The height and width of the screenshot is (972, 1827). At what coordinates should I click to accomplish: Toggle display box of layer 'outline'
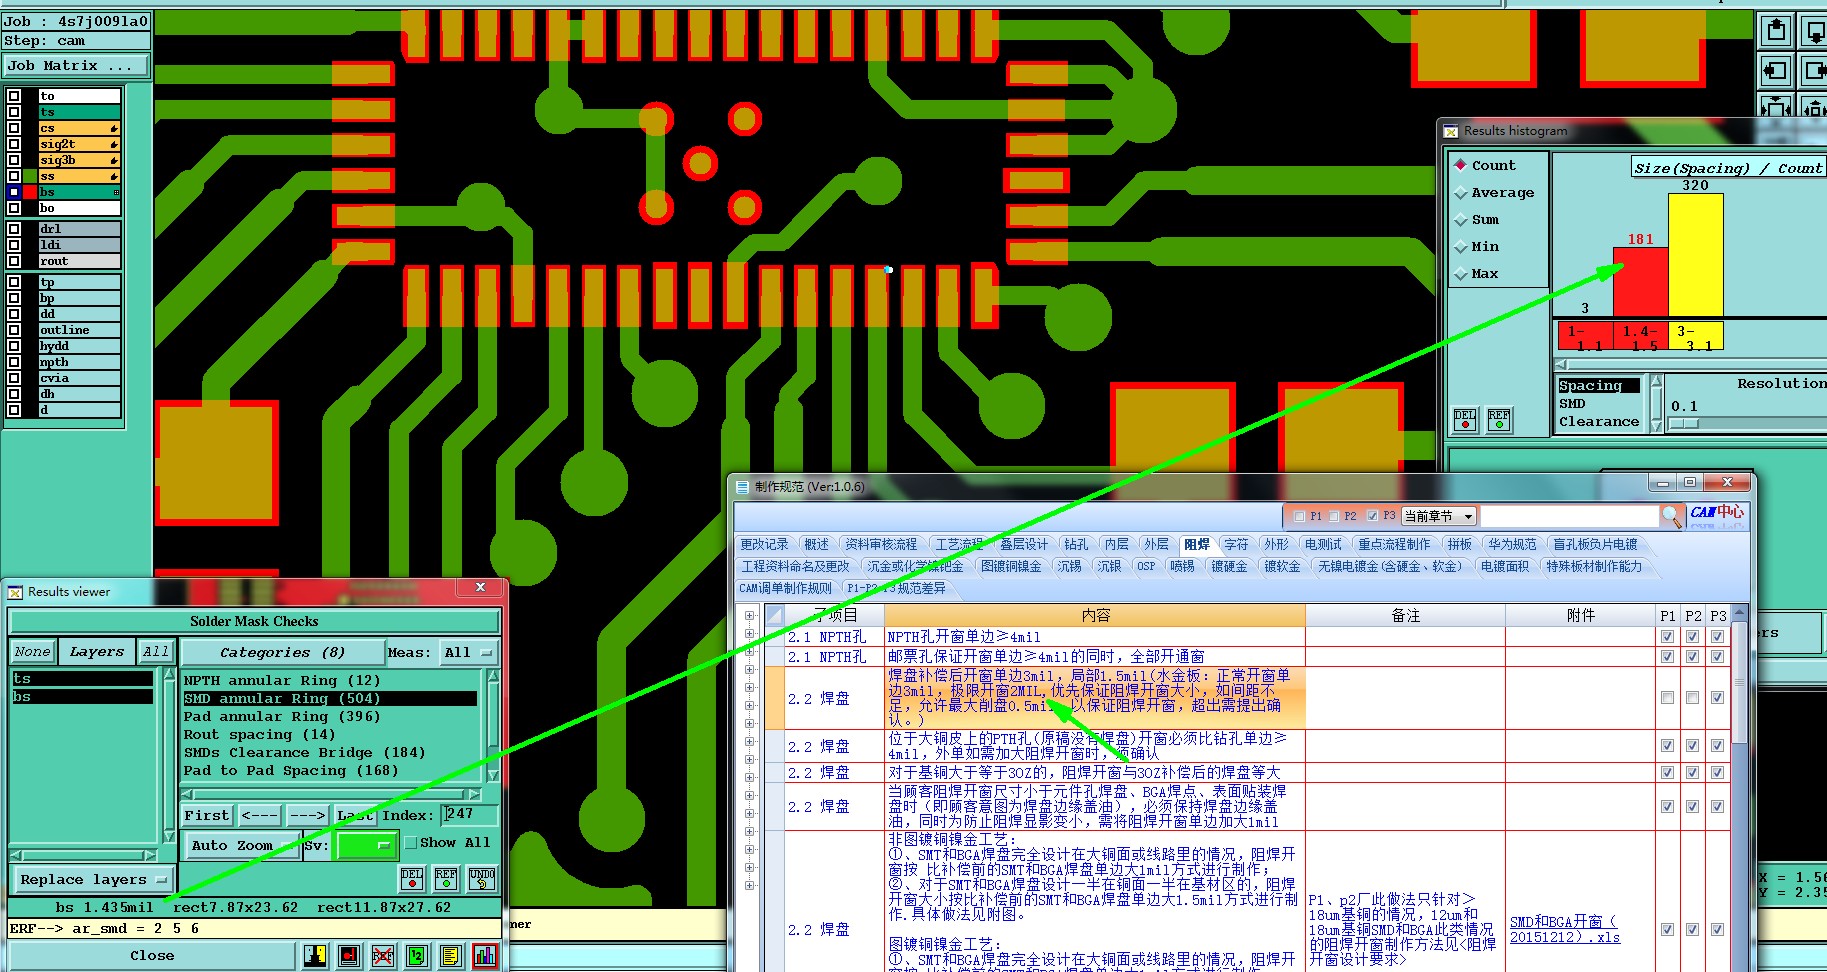pos(14,330)
